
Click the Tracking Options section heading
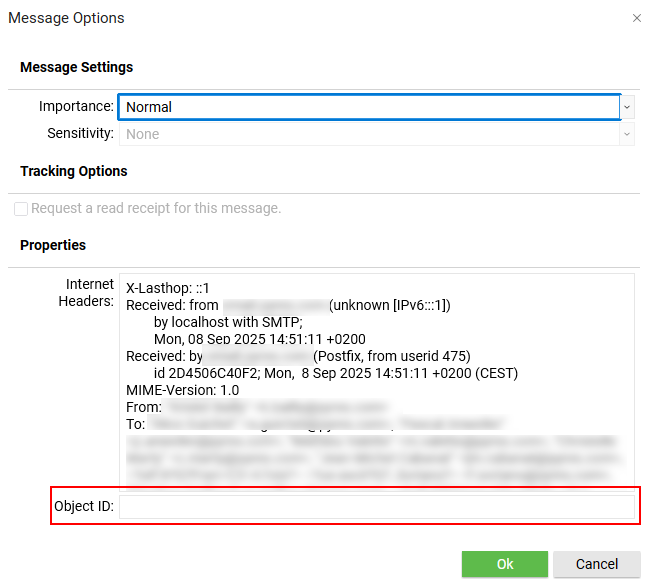pyautogui.click(x=74, y=171)
